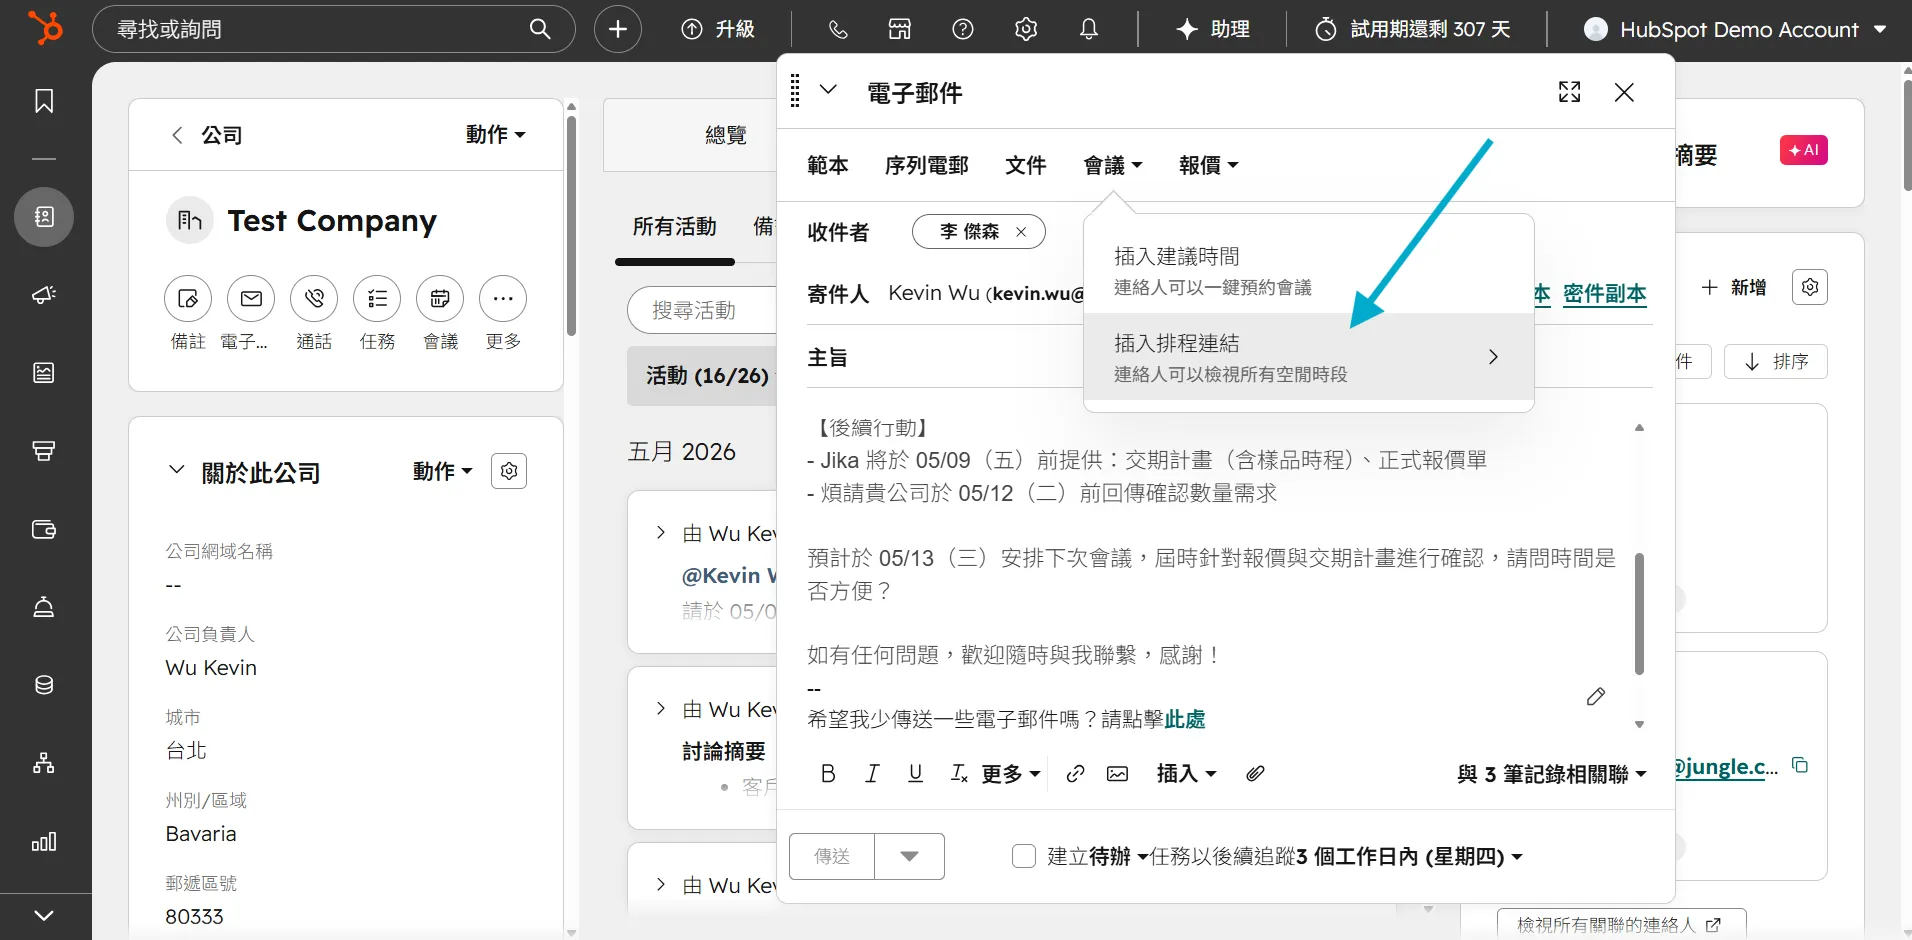This screenshot has width=1912, height=940.
Task: Attach a file with paperclip icon
Action: (x=1255, y=773)
